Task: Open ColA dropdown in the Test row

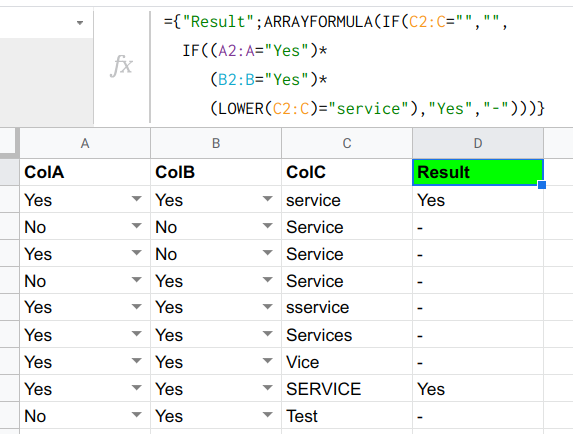Action: click(x=137, y=415)
